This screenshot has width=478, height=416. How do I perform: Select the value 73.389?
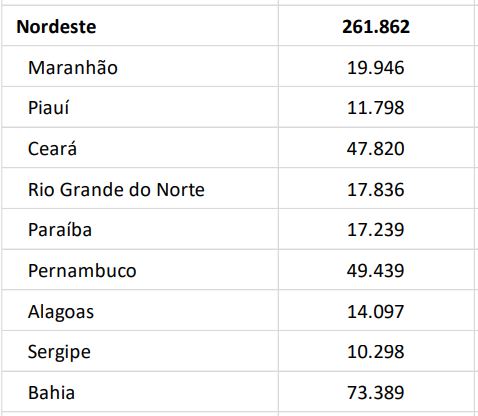coord(376,392)
